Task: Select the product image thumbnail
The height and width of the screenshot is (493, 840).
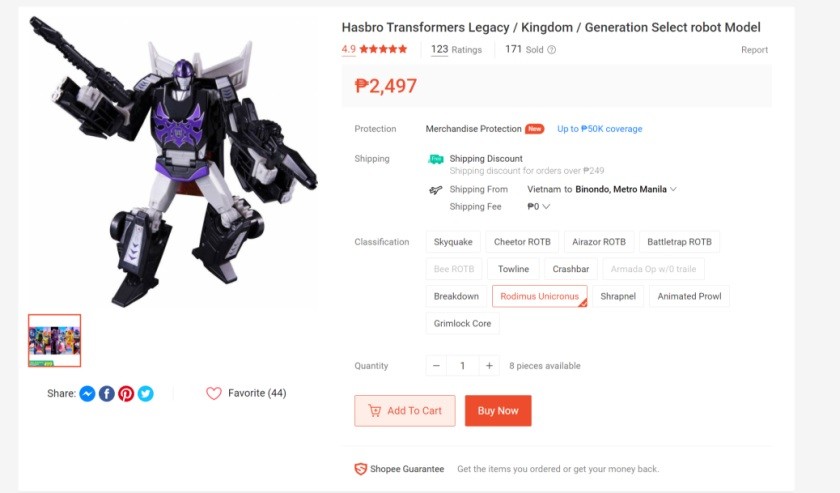Action: pos(55,341)
